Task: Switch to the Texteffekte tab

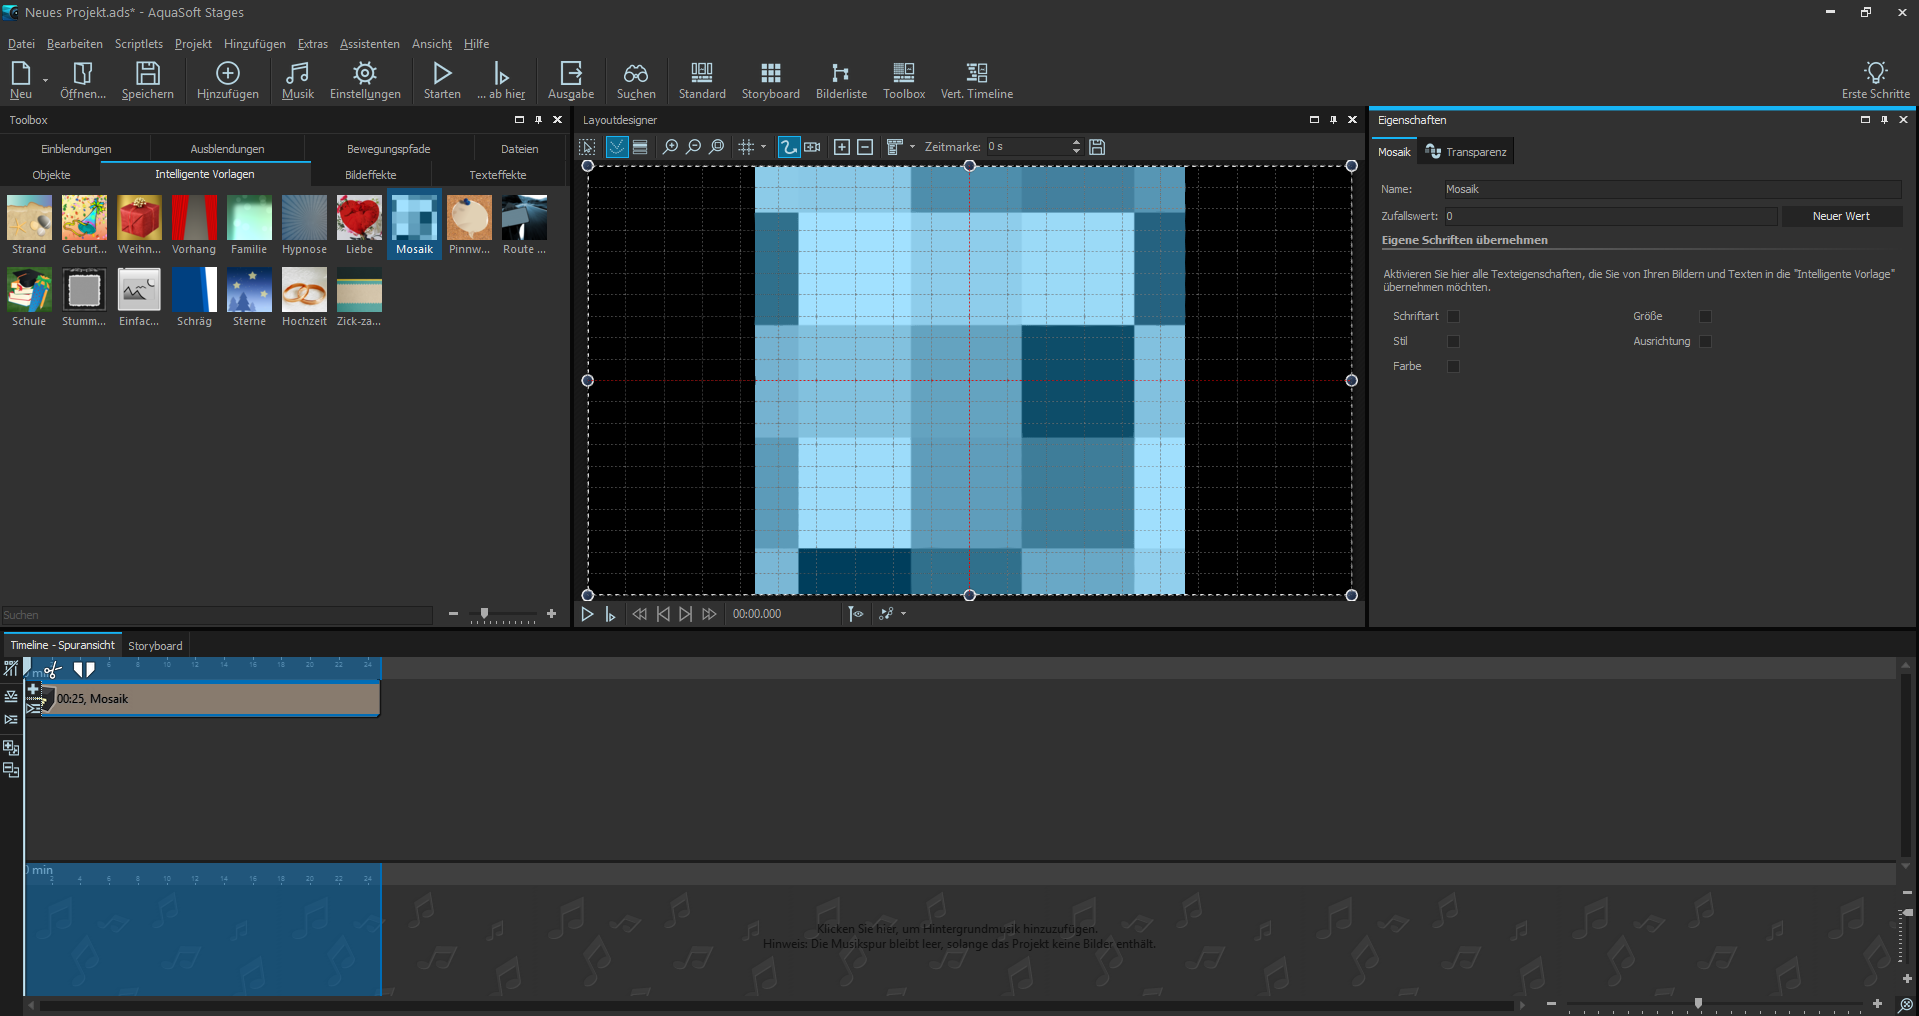Action: (x=497, y=175)
